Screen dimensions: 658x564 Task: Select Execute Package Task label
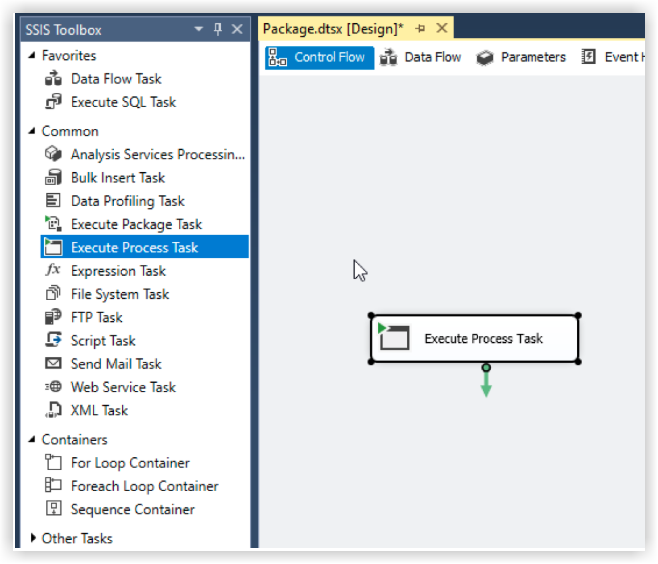(136, 225)
